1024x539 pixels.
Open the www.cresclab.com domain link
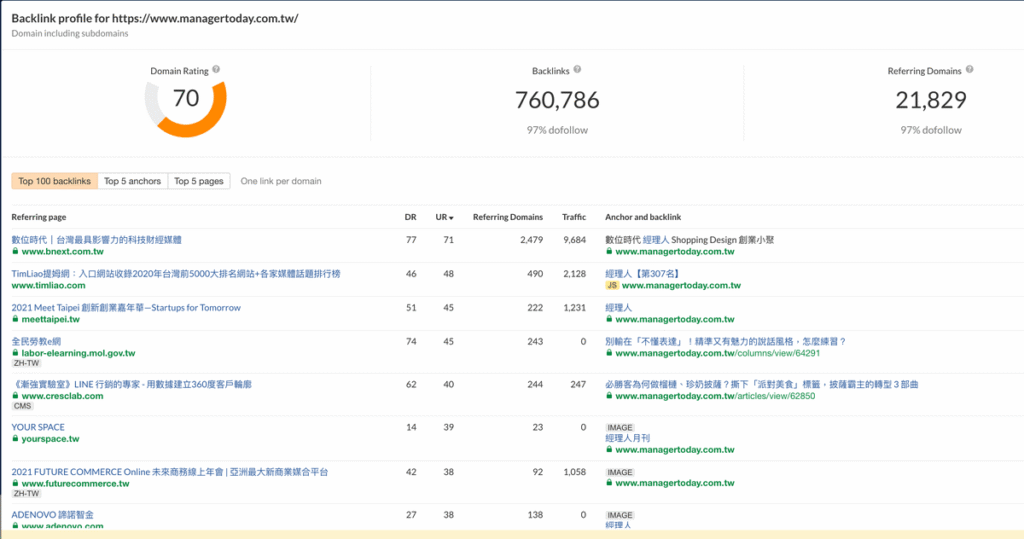click(63, 396)
